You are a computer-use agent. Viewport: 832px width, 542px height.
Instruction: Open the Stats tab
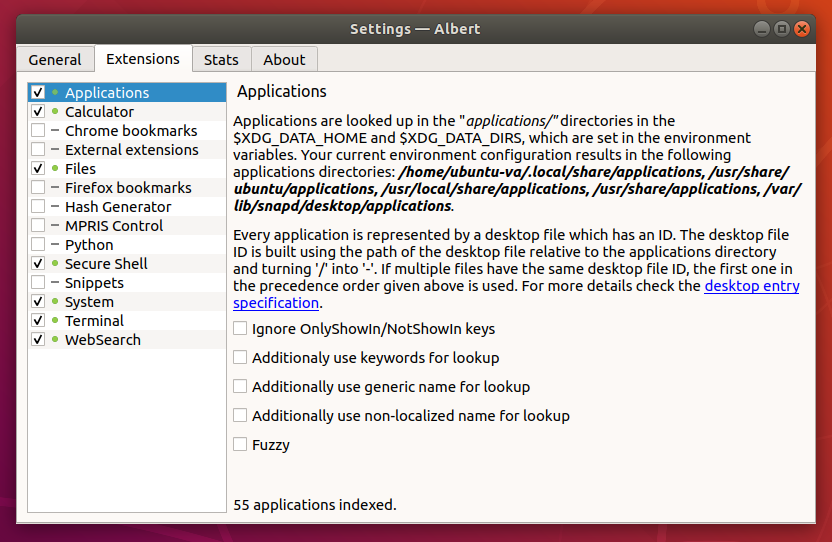click(221, 60)
